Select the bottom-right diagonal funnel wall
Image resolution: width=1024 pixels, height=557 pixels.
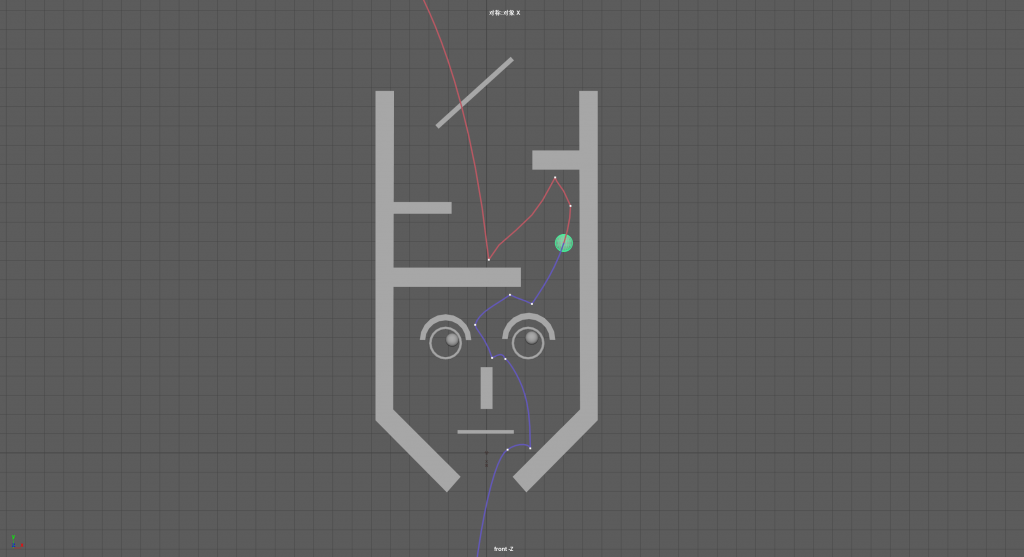click(555, 451)
